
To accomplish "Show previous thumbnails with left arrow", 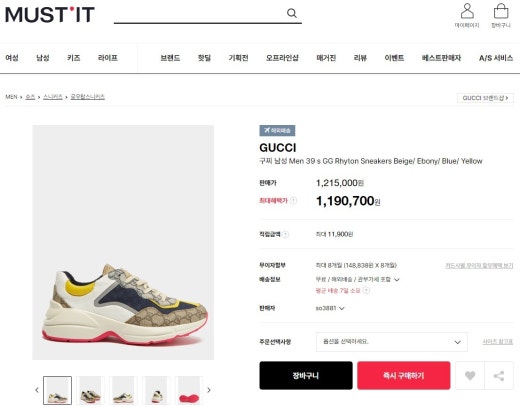I will [37, 390].
